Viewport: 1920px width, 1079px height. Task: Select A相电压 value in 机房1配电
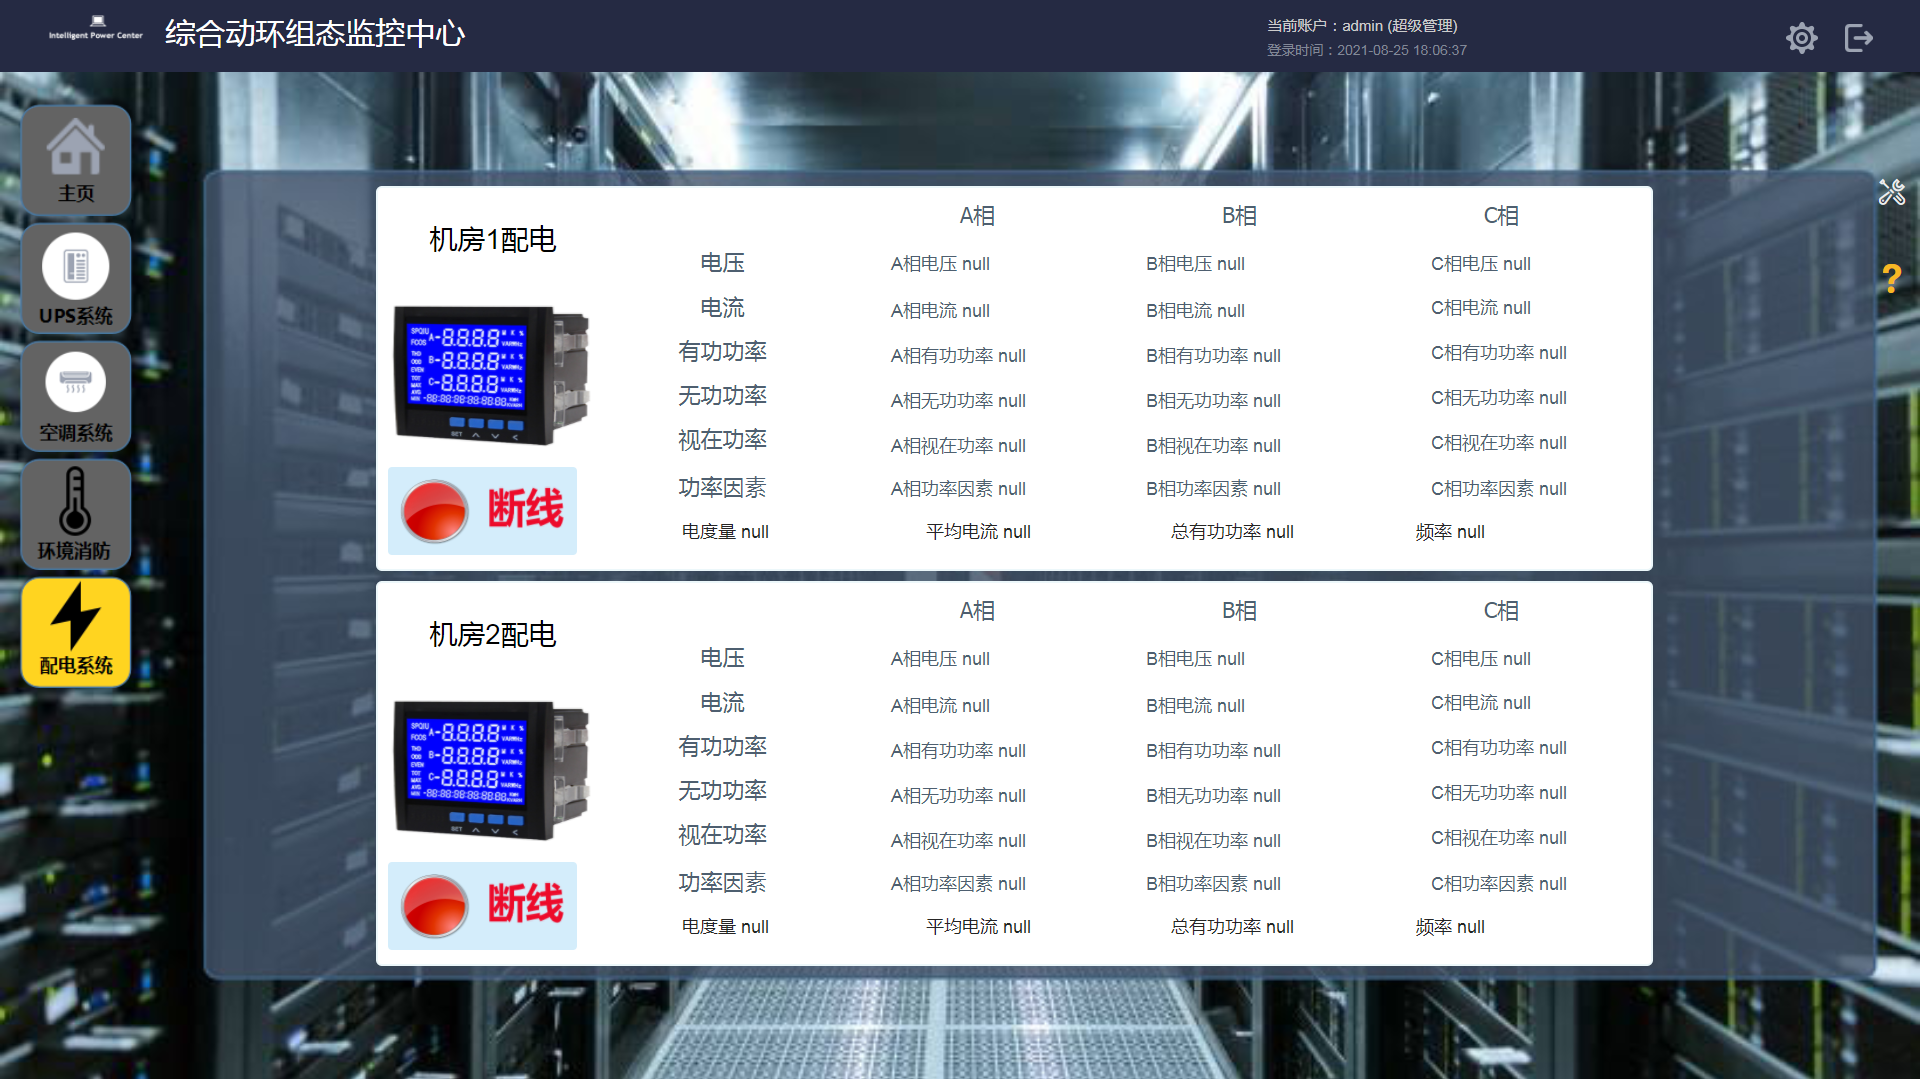[x=940, y=264]
